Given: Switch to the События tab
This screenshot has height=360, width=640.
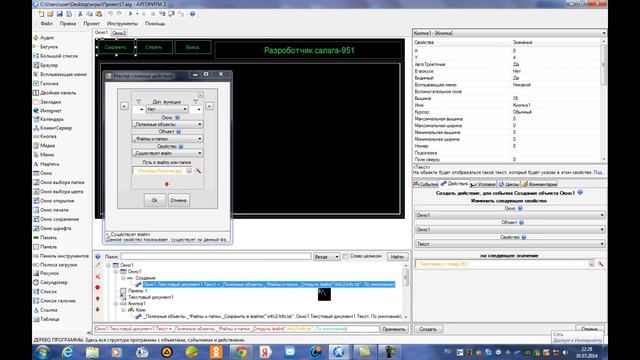Looking at the screenshot, I should pyautogui.click(x=426, y=184).
